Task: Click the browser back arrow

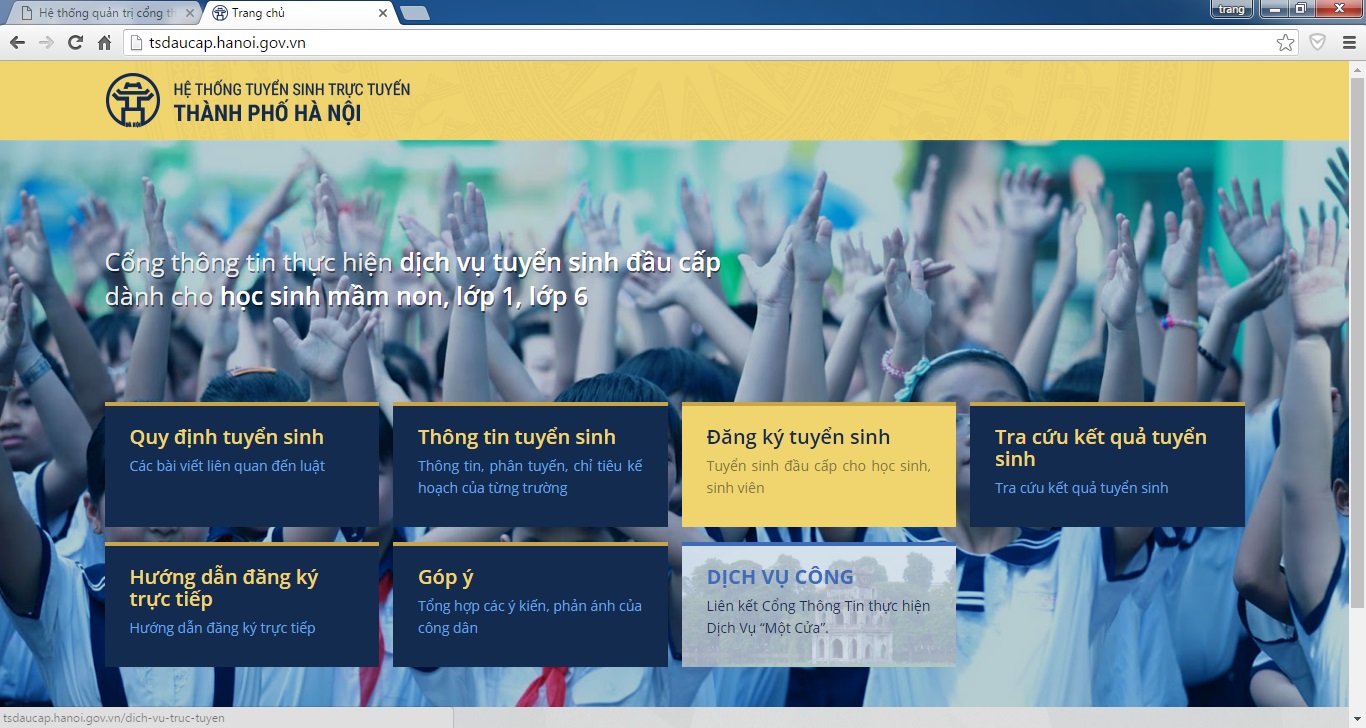Action: coord(17,42)
